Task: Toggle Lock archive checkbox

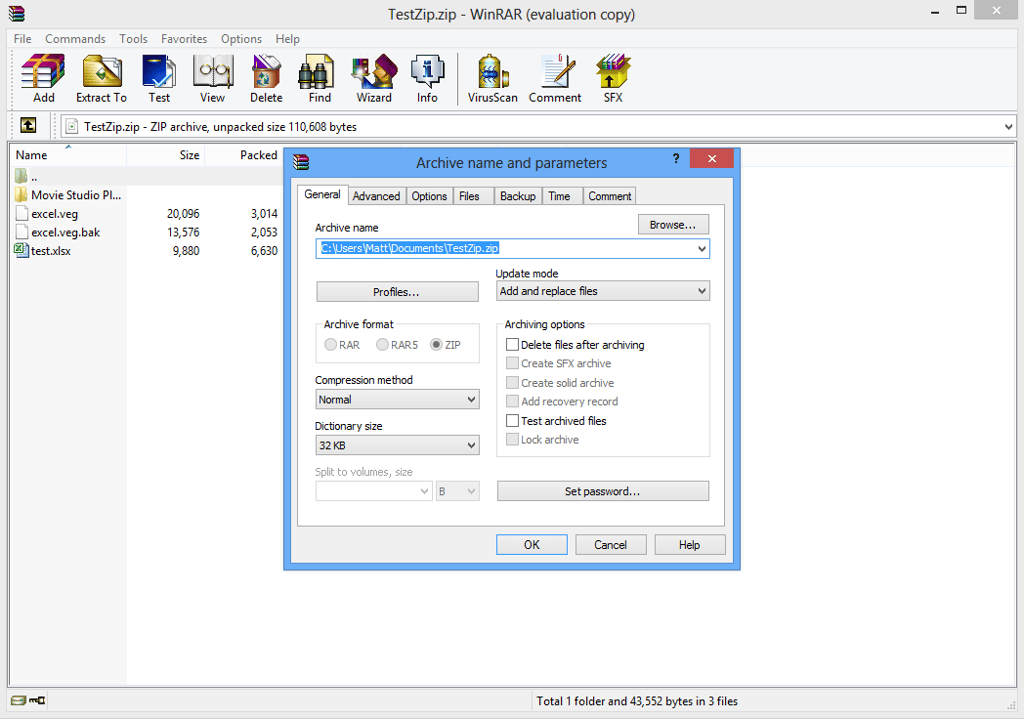Action: 513,439
